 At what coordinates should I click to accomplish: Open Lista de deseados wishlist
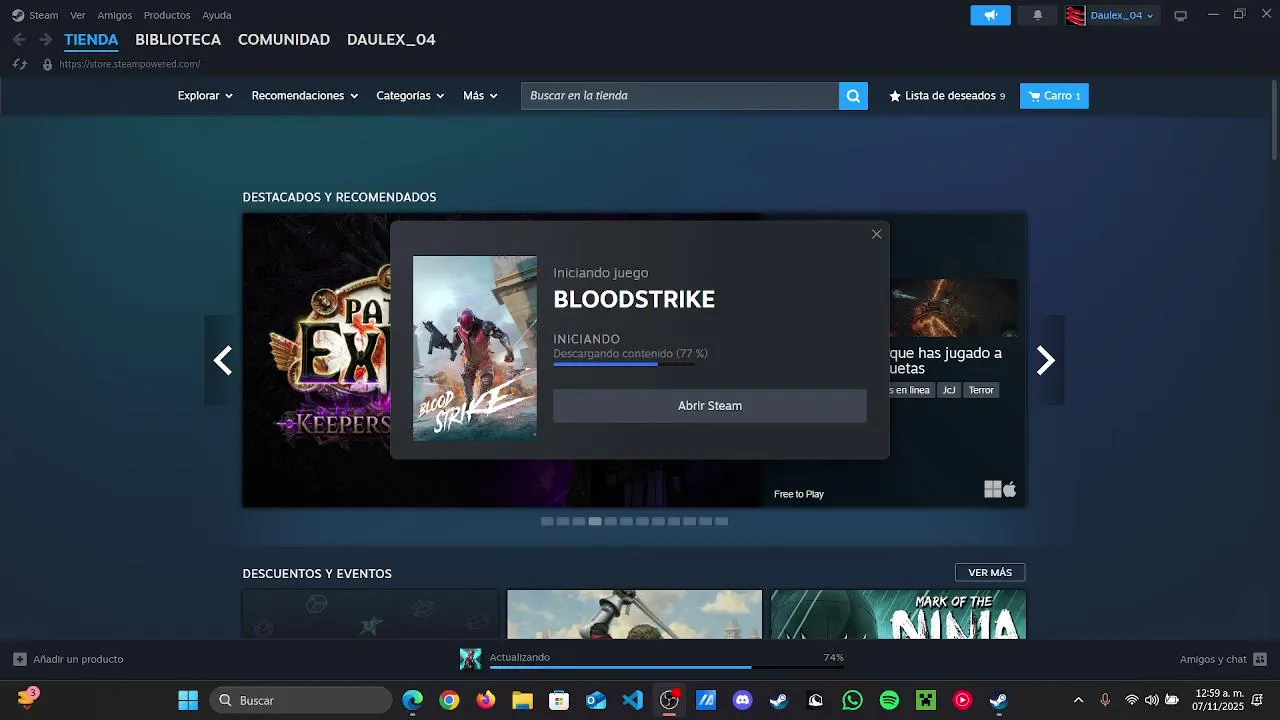coord(947,96)
